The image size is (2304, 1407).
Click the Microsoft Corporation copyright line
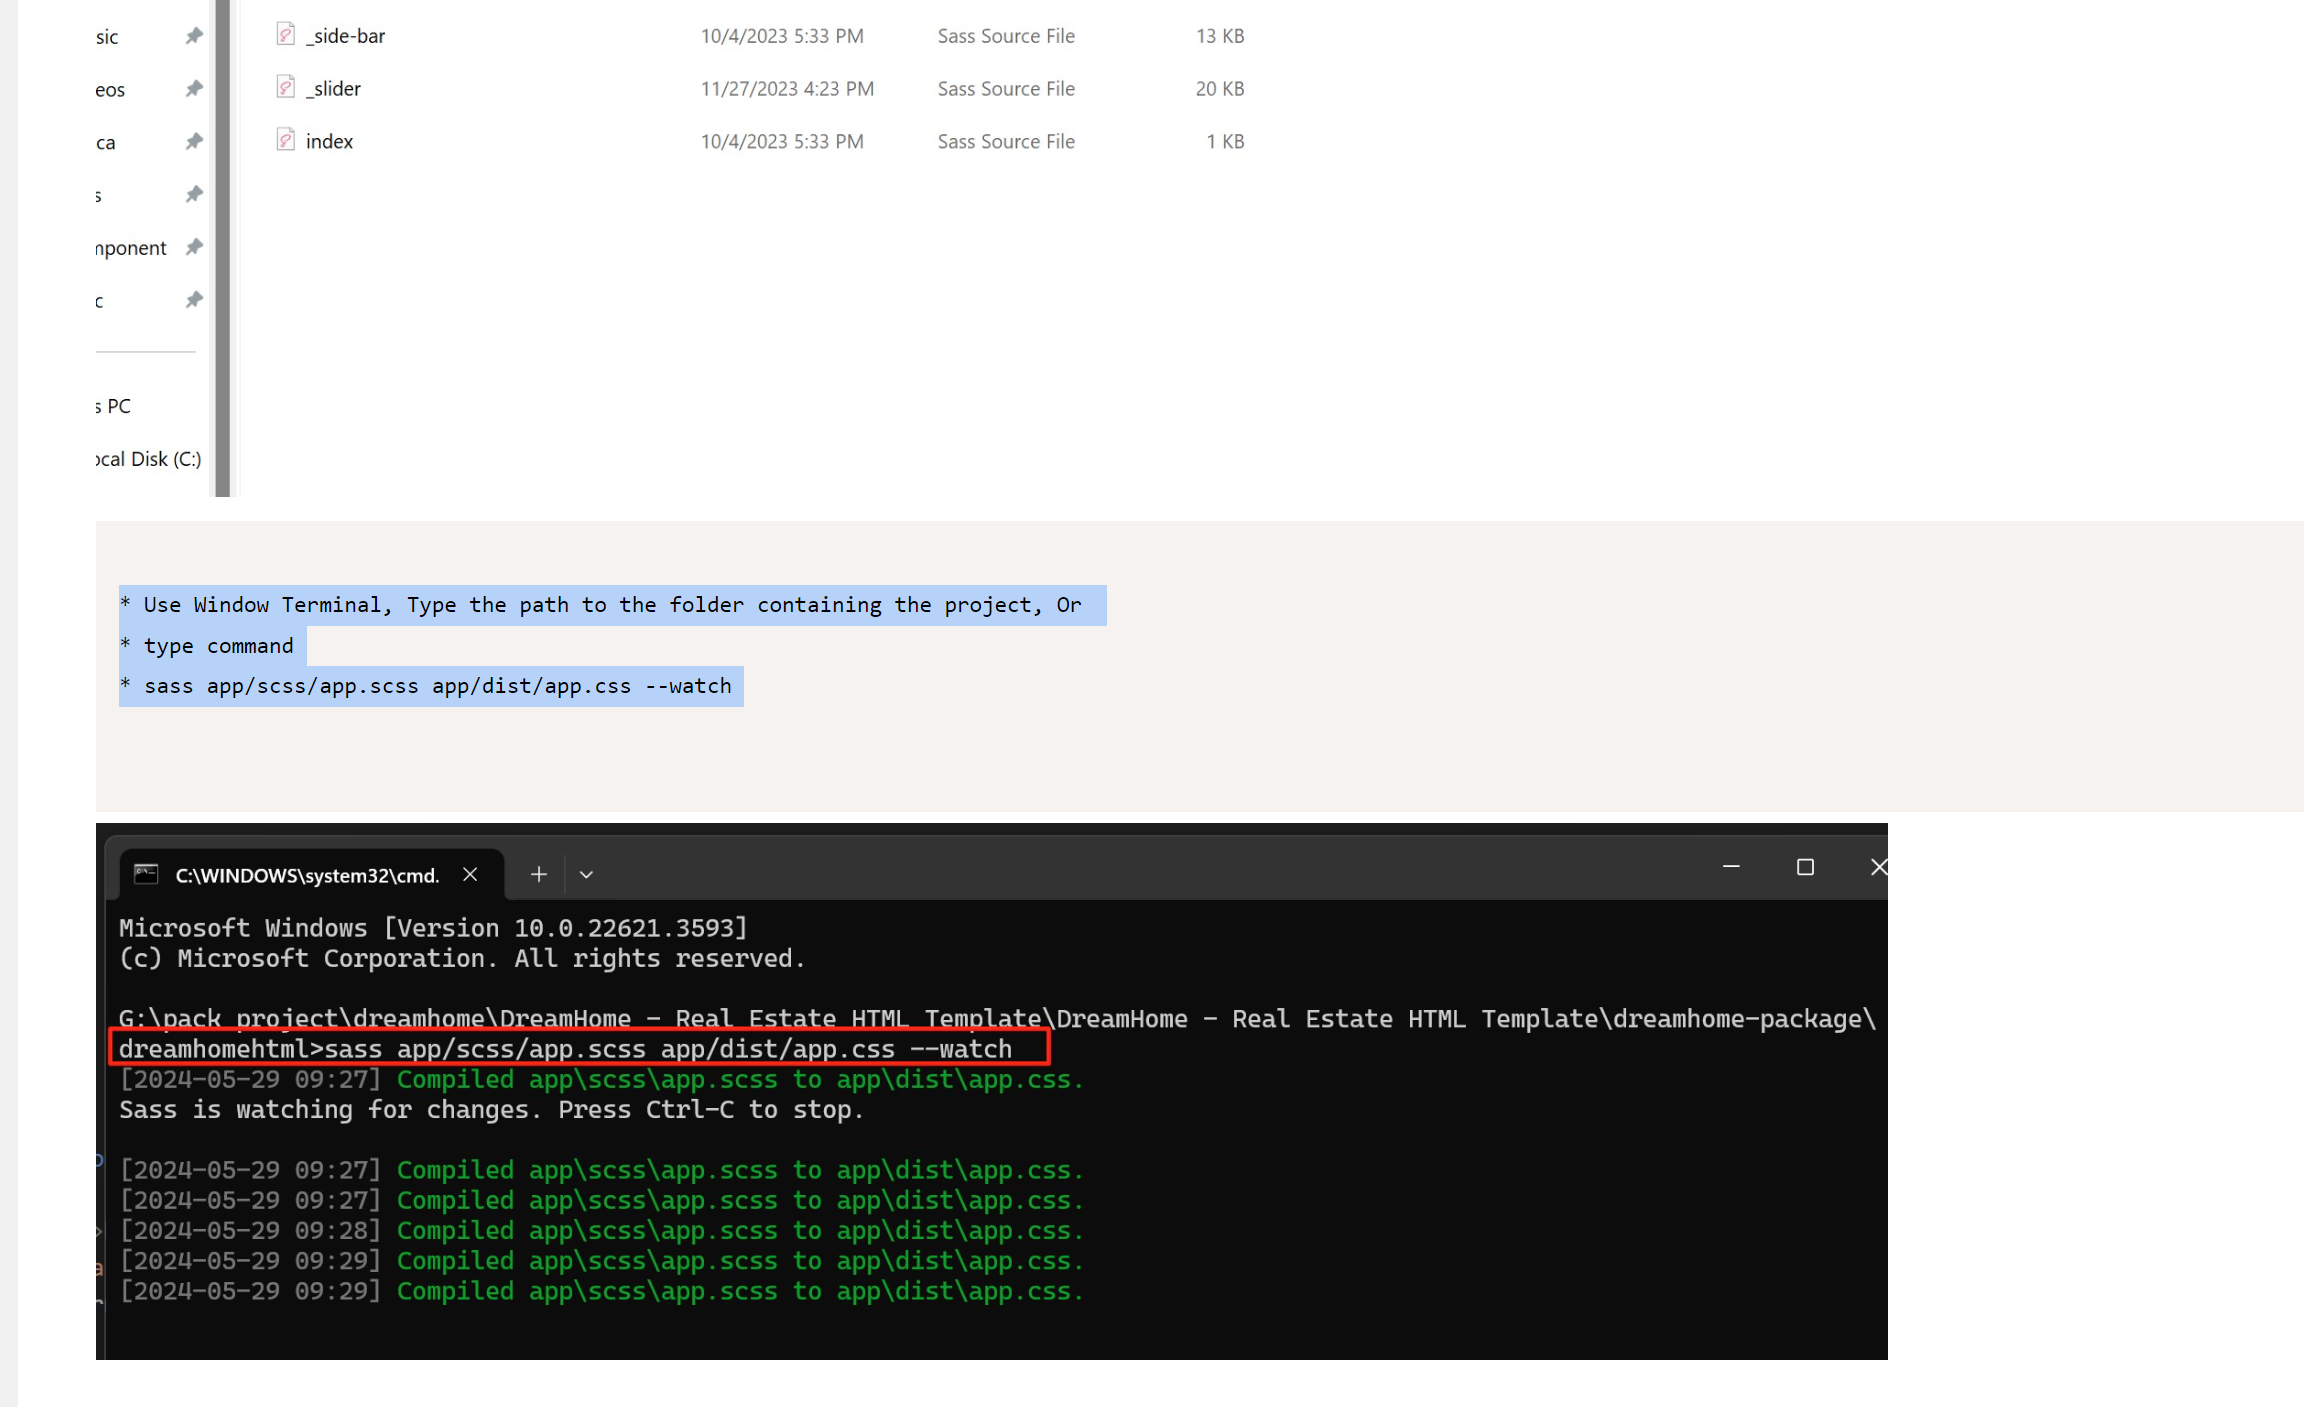pyautogui.click(x=462, y=958)
